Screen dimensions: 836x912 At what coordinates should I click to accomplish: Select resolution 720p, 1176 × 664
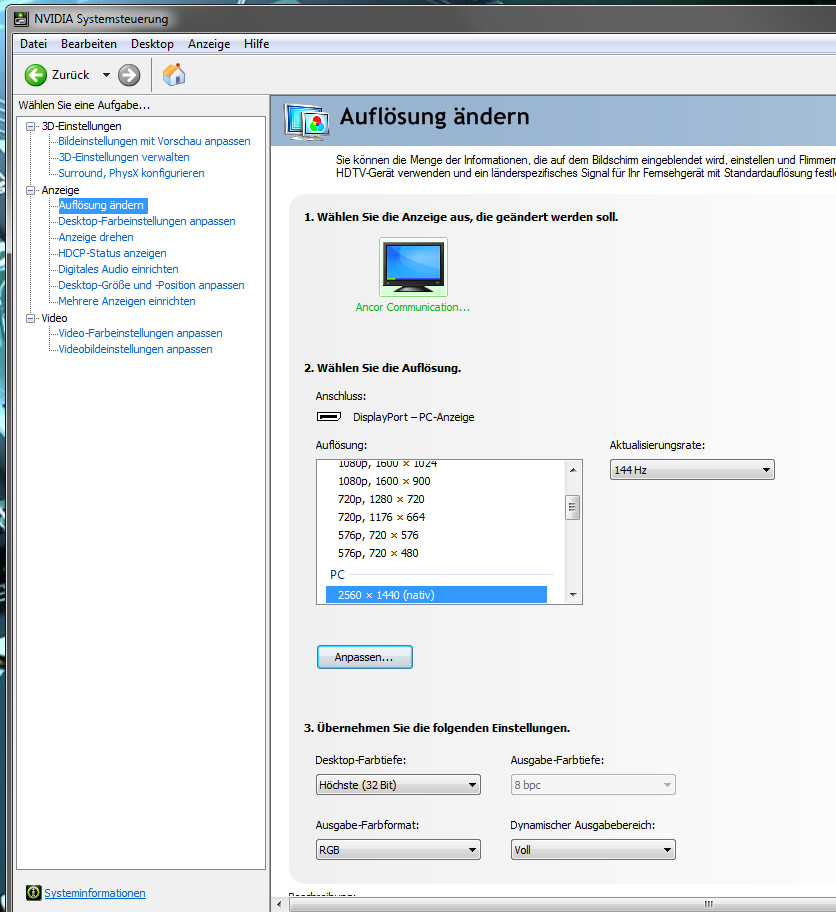pyautogui.click(x=381, y=517)
